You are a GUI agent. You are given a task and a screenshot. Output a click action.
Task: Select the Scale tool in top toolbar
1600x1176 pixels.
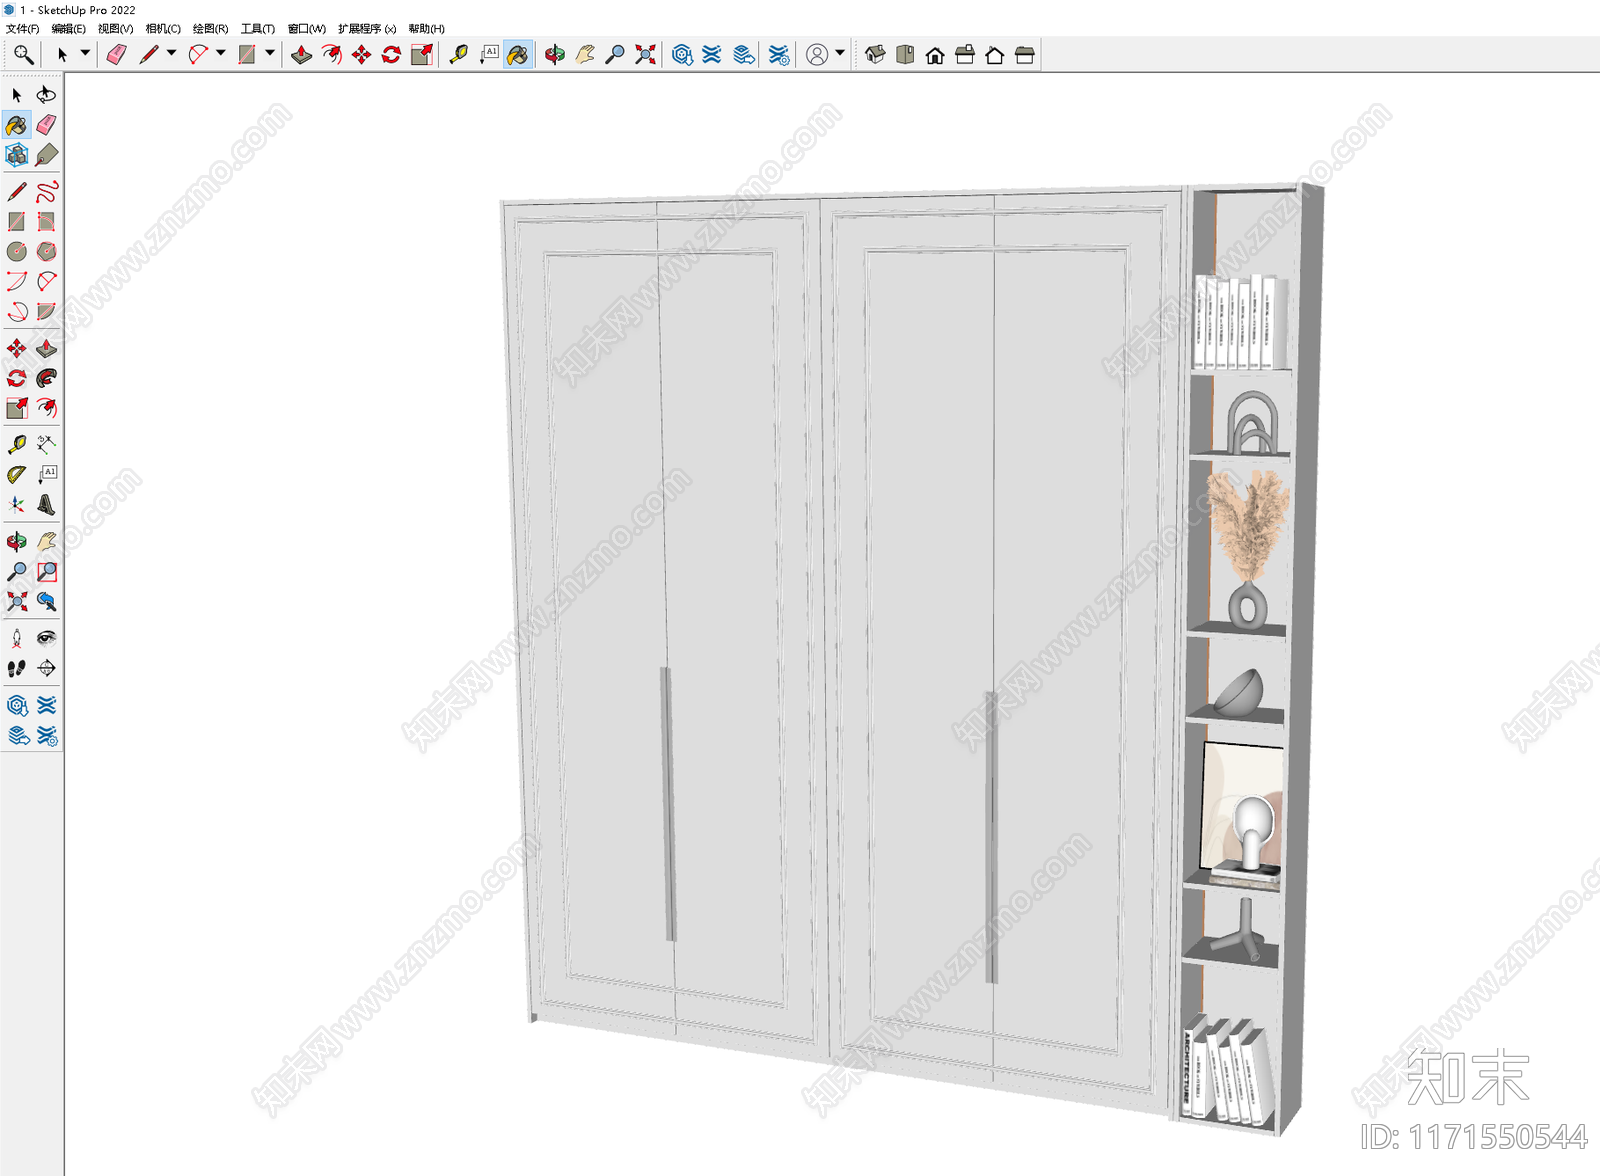pyautogui.click(x=422, y=55)
